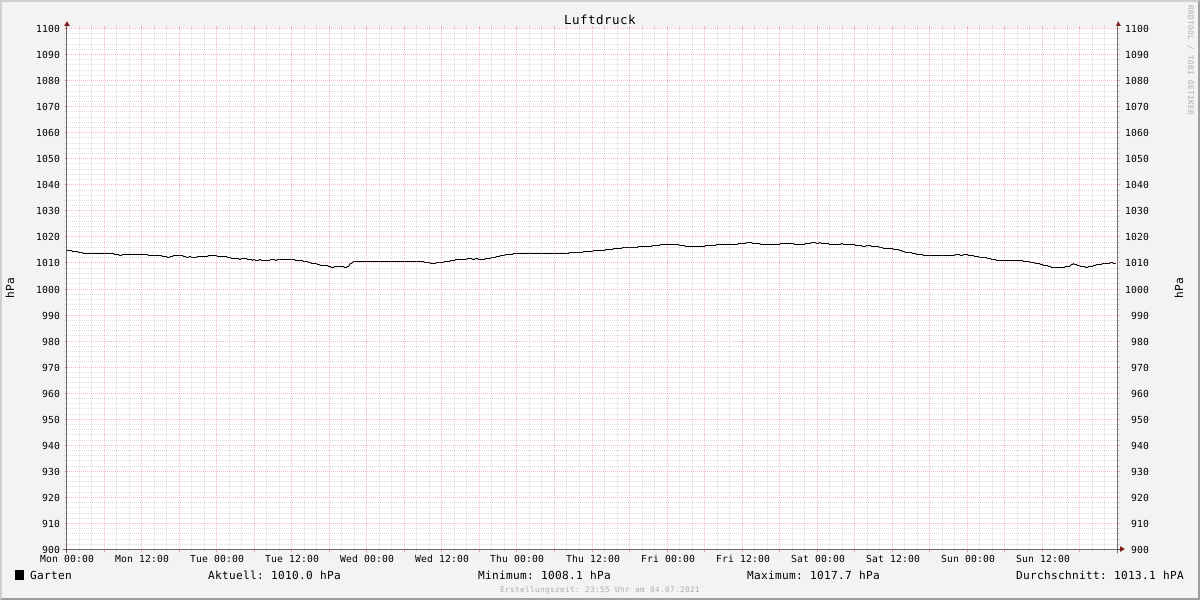This screenshot has width=1200, height=600.
Task: Click the Erstellungszeit 23:55 Uhr timestamp text
Action: pos(600,589)
